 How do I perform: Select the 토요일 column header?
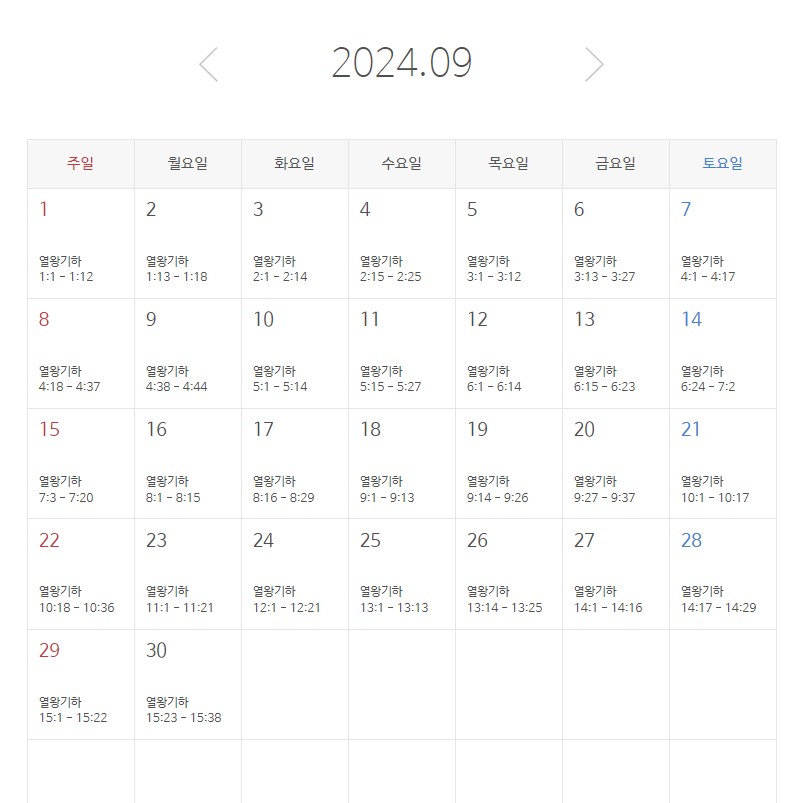coord(722,164)
